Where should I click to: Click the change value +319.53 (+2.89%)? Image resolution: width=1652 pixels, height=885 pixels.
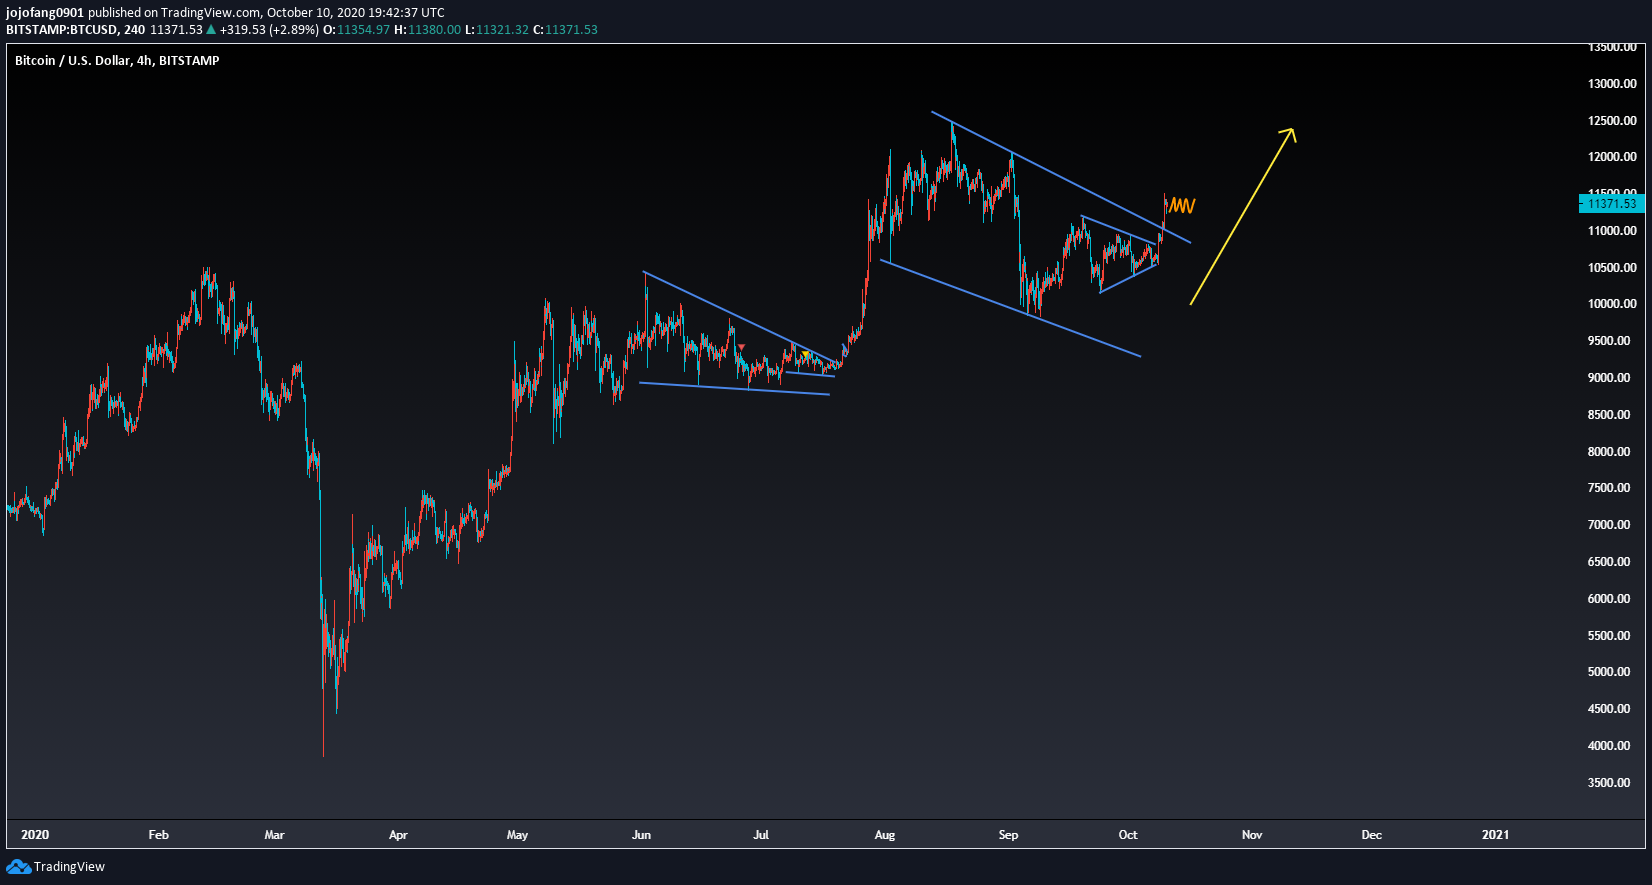tap(270, 30)
